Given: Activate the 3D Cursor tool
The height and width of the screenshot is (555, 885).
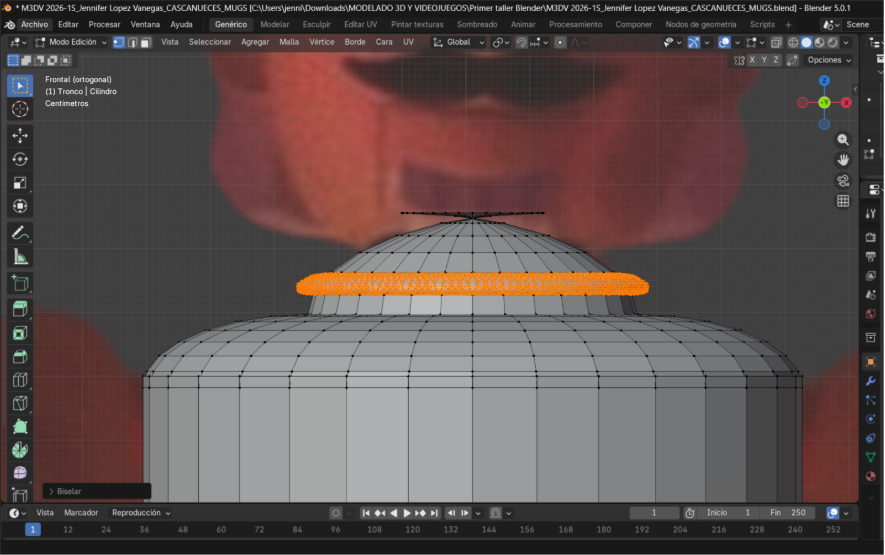Looking at the screenshot, I should click(x=20, y=109).
